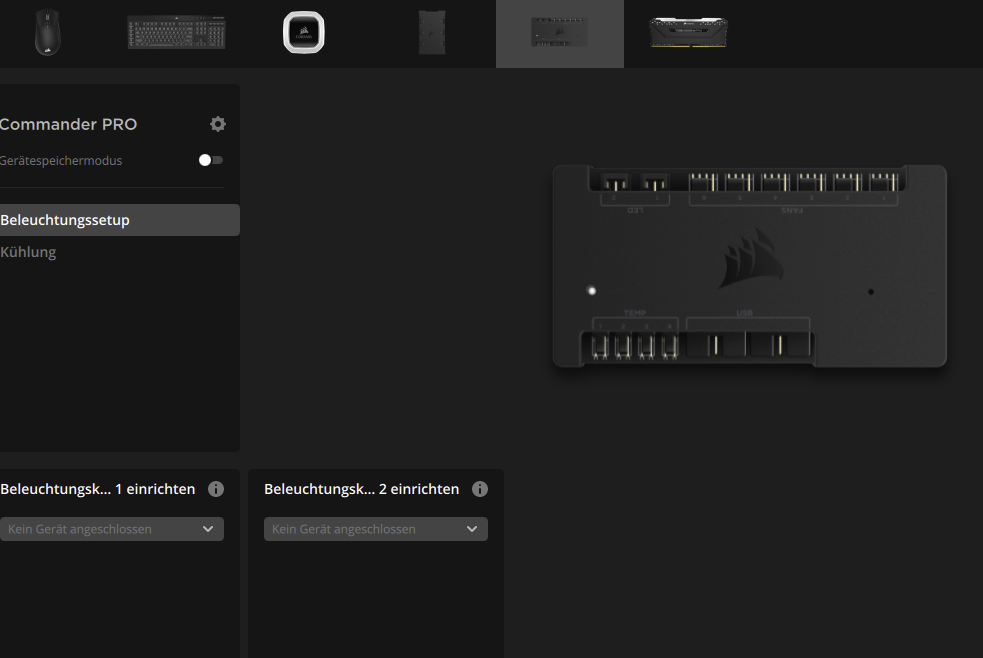Open Commander PRO gear settings
This screenshot has height=658, width=983.
point(218,124)
